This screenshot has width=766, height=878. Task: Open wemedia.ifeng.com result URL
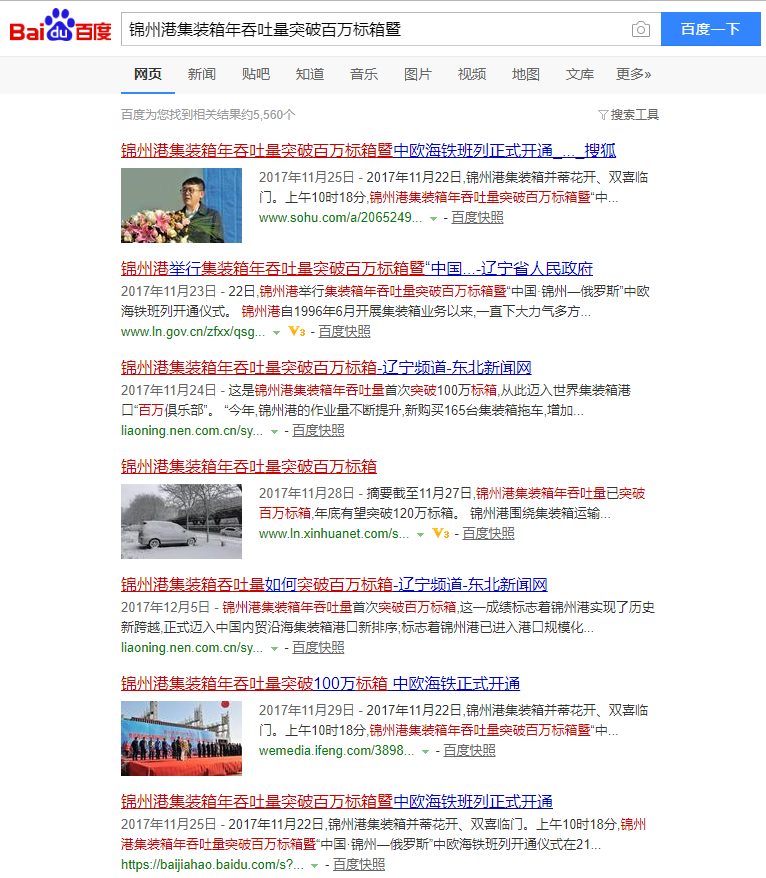(x=337, y=751)
